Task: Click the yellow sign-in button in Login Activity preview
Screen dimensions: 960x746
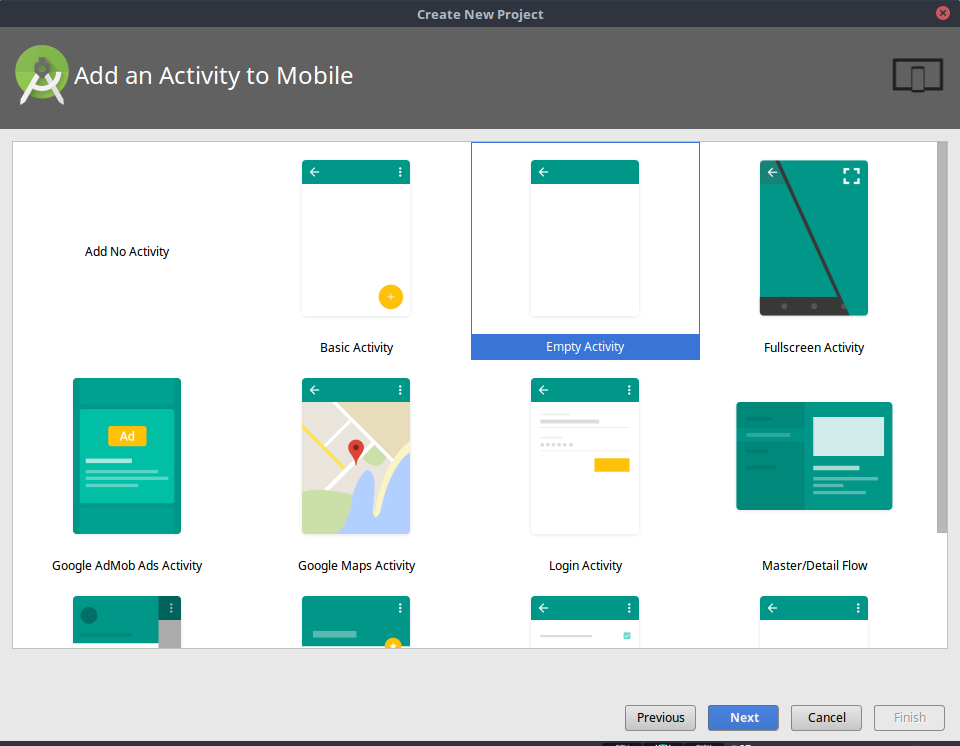Action: (x=611, y=465)
